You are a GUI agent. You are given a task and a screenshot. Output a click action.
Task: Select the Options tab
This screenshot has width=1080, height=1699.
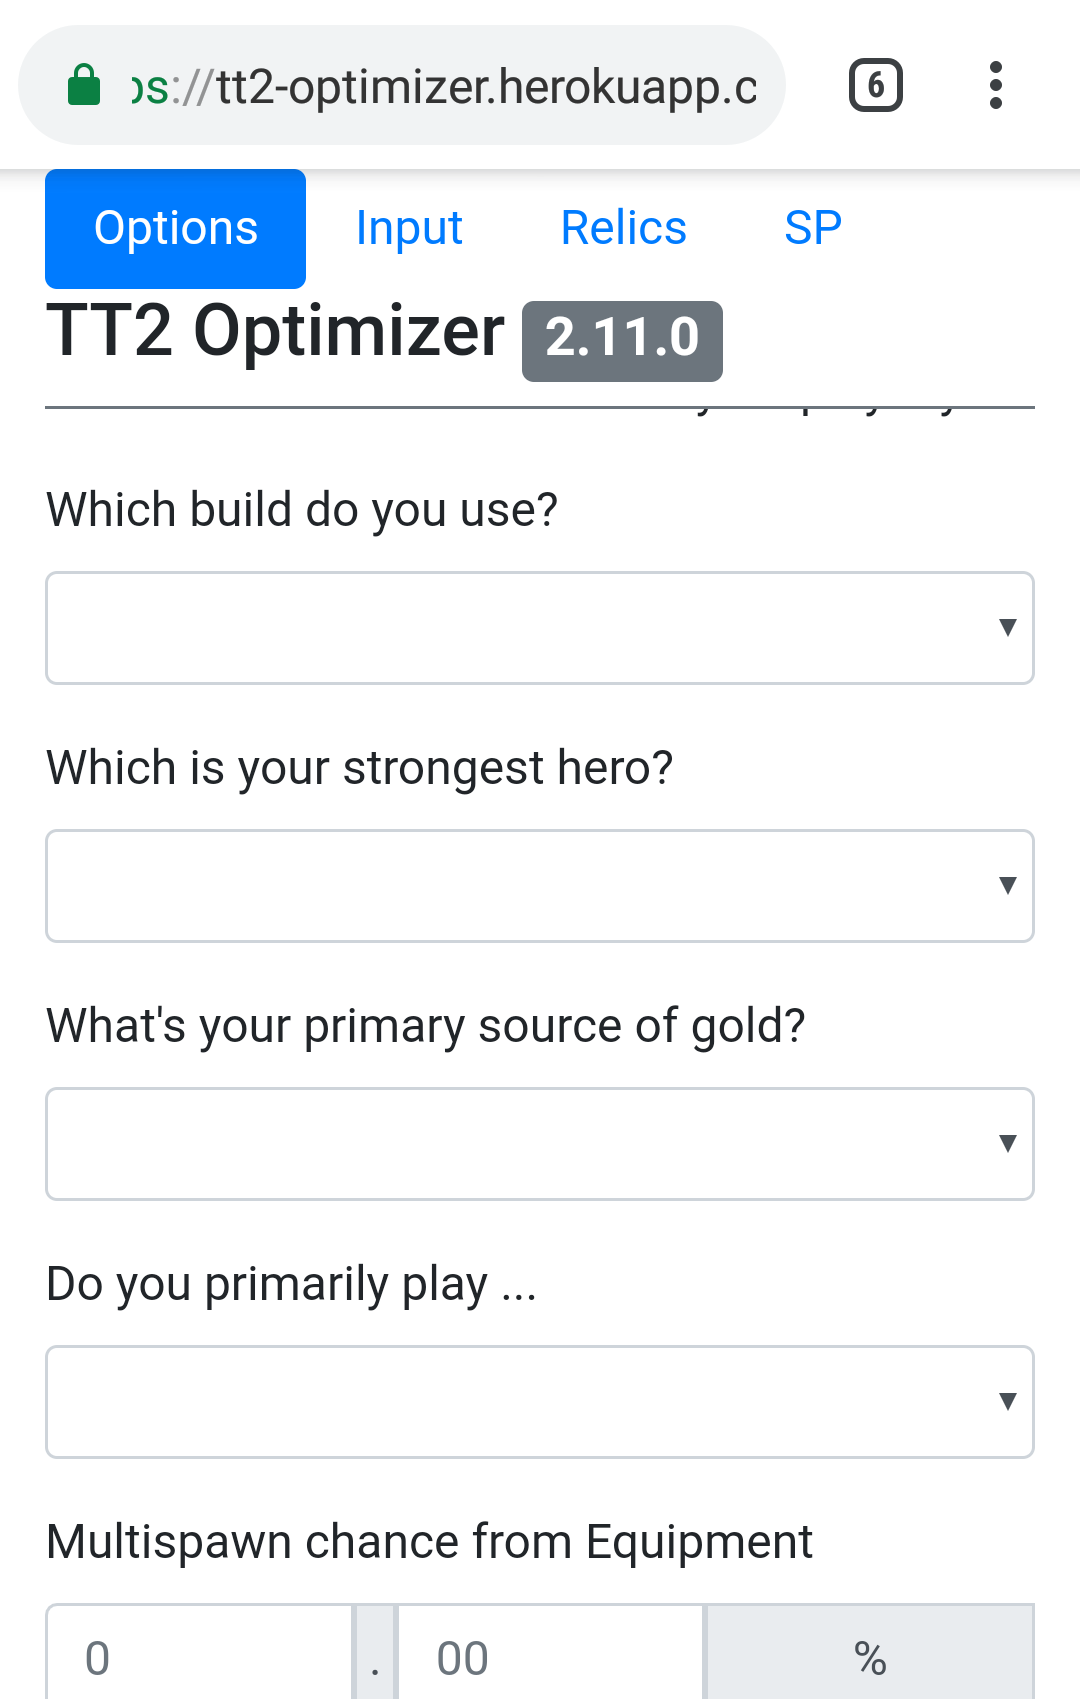pyautogui.click(x=176, y=229)
